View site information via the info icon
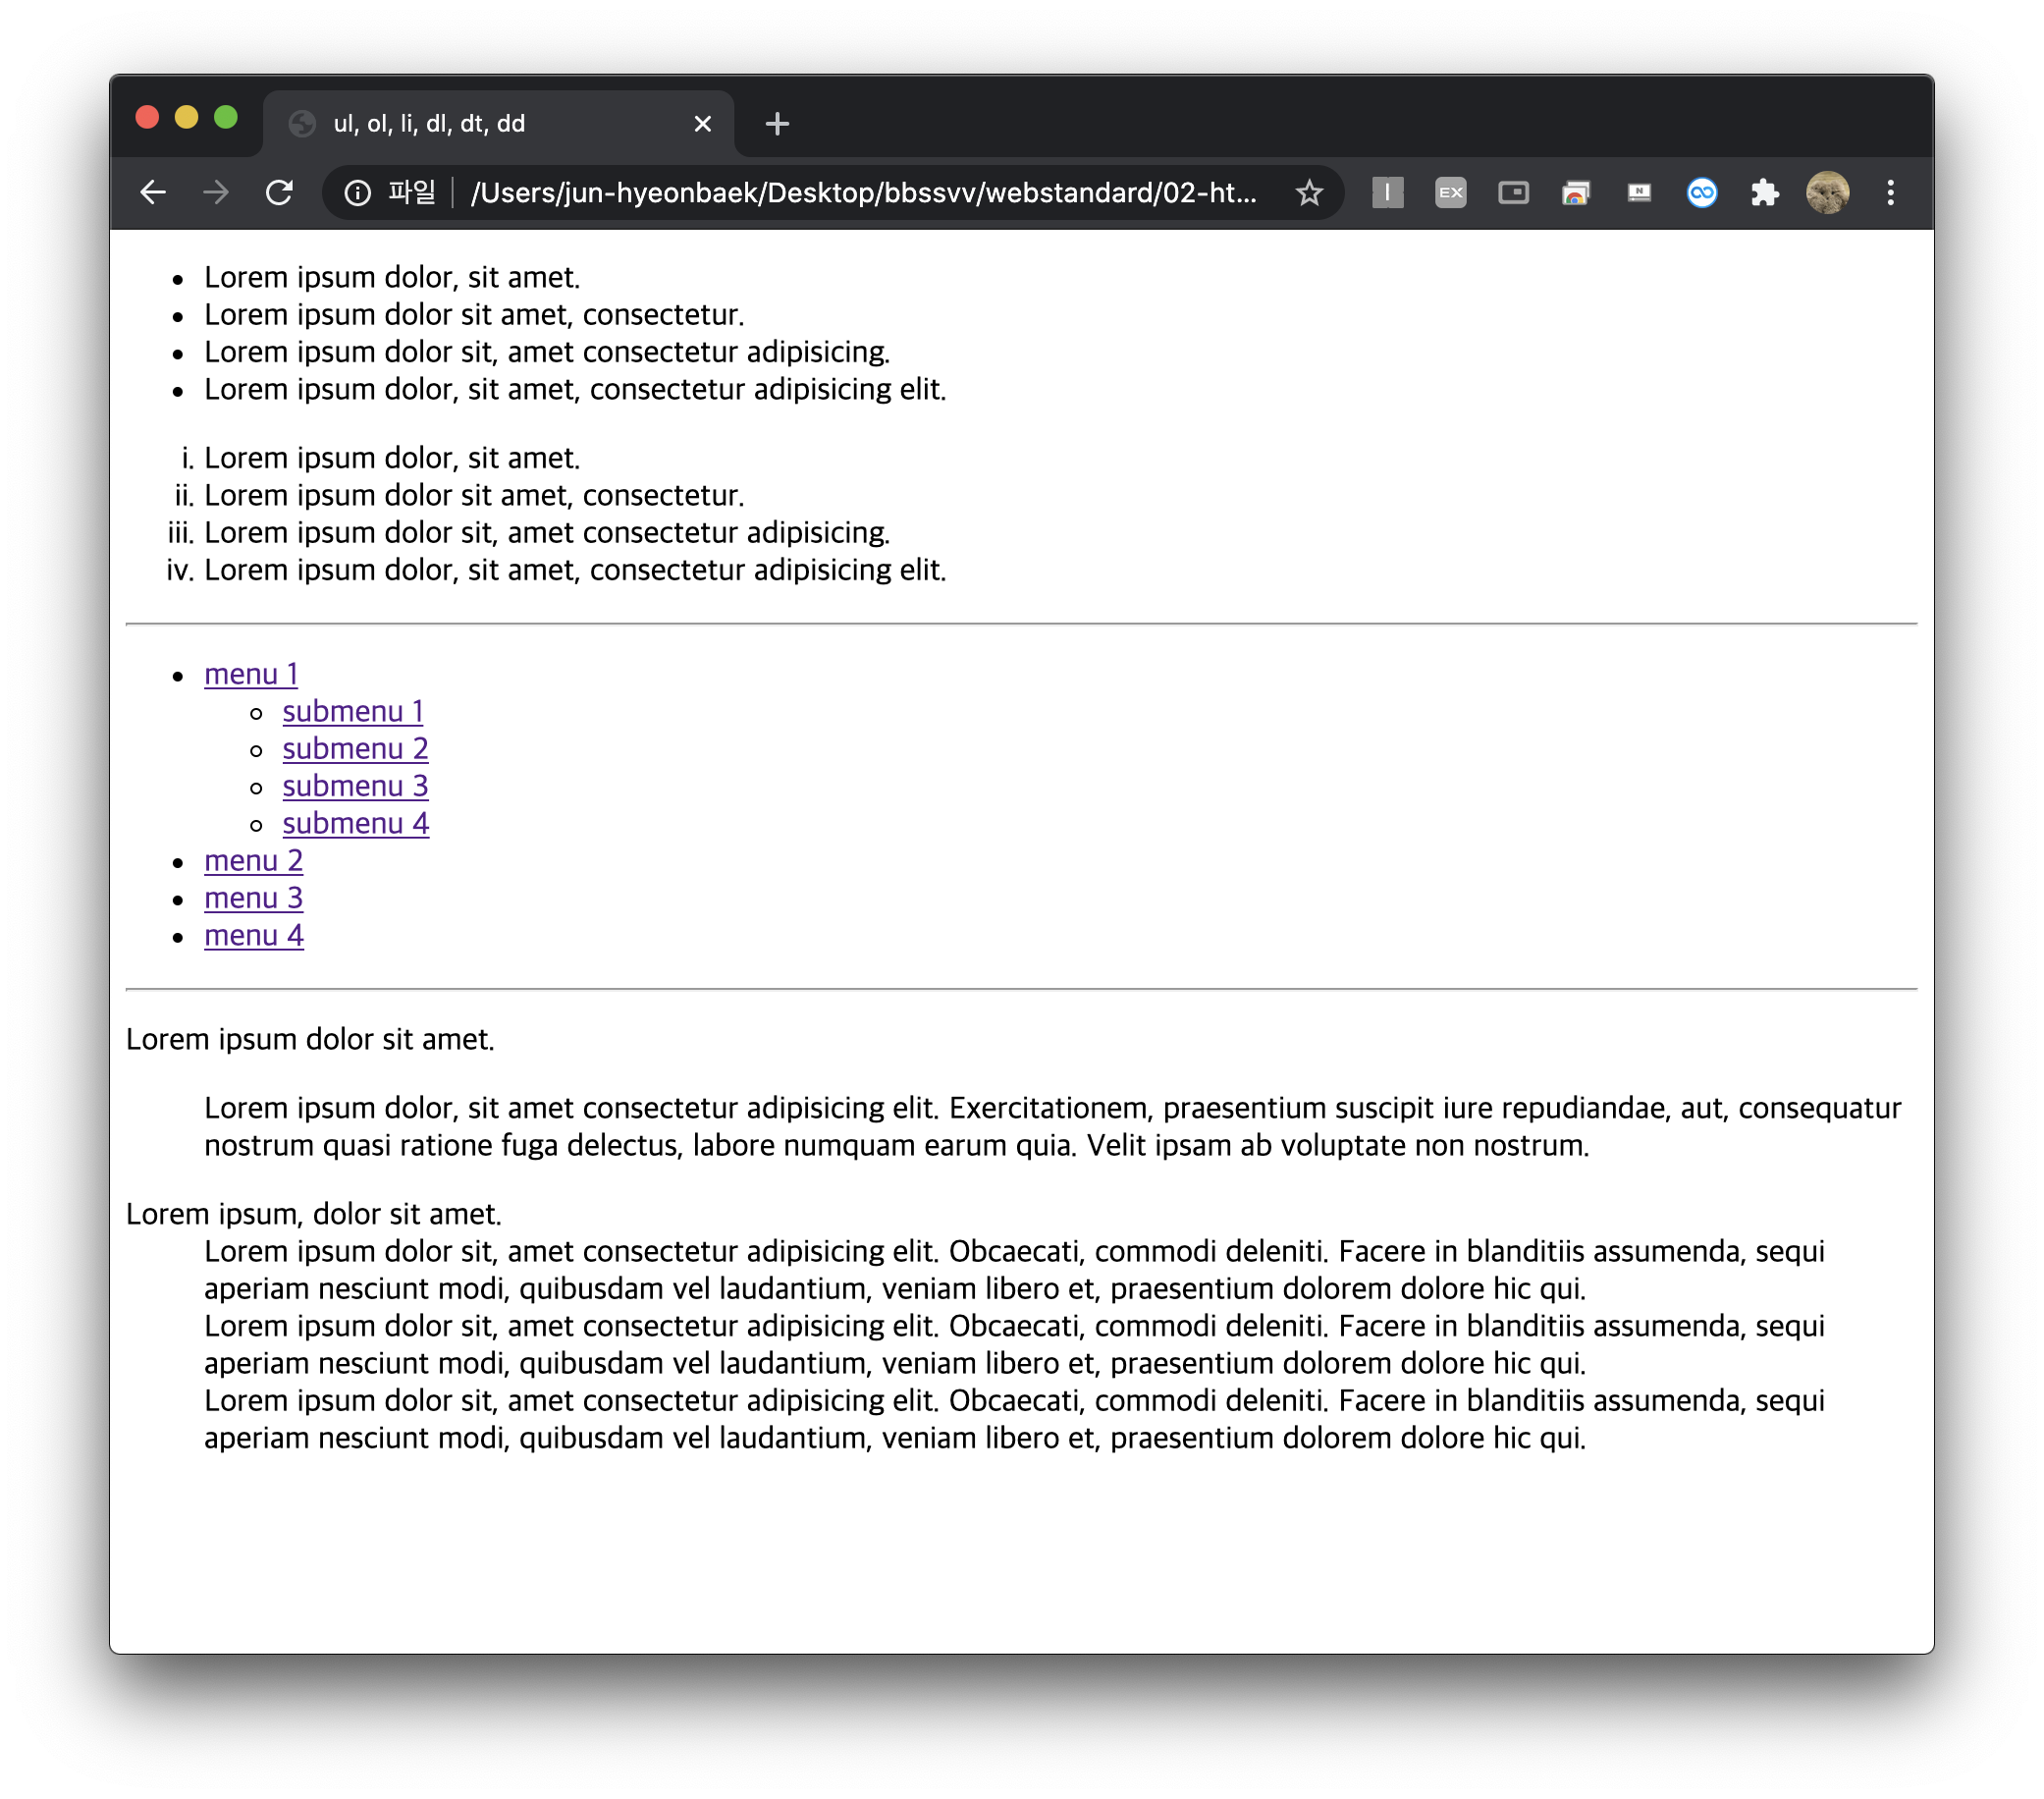 (x=357, y=192)
